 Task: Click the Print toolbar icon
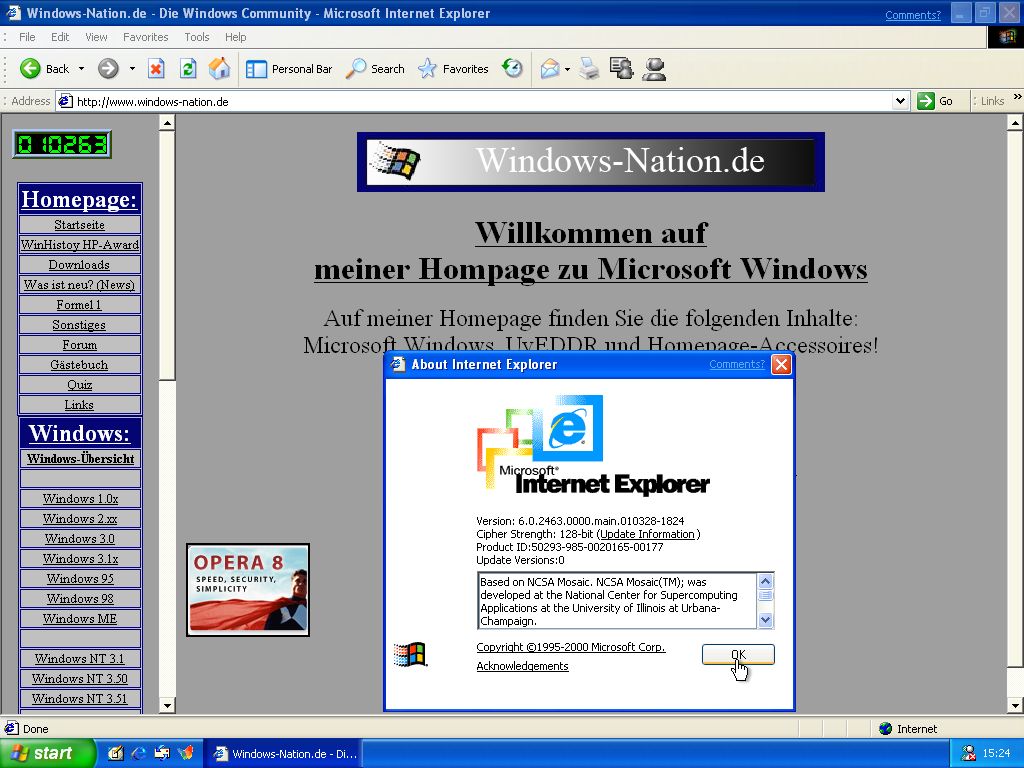pos(590,69)
